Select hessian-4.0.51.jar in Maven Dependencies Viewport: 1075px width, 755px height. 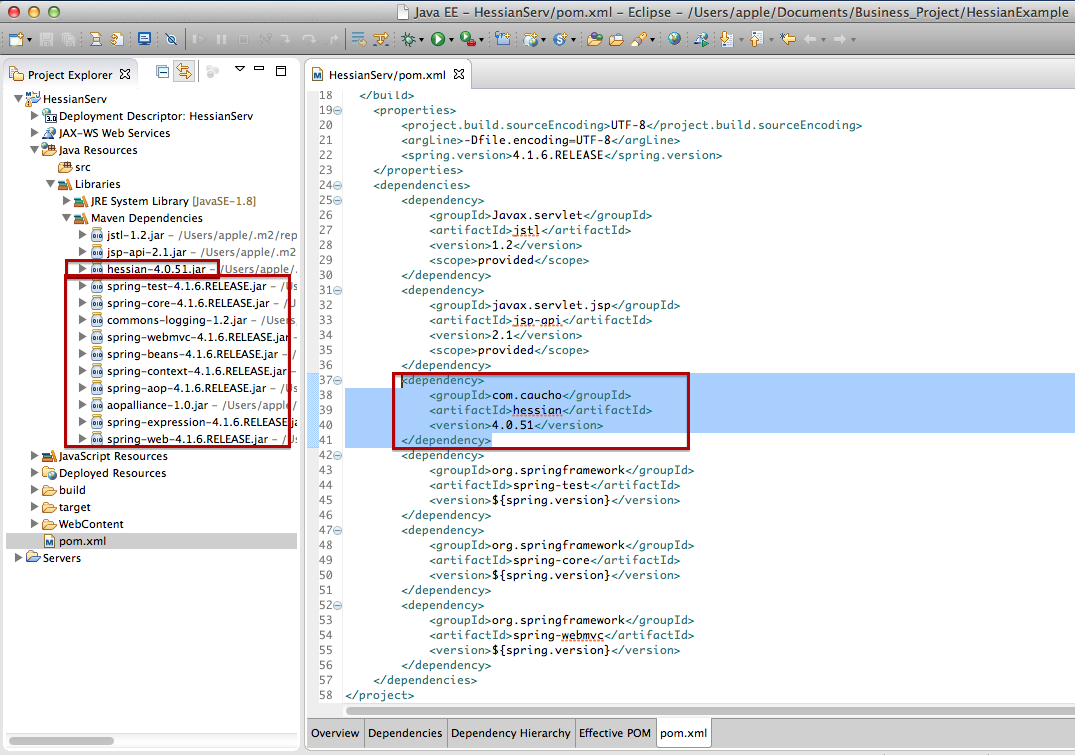coord(156,269)
